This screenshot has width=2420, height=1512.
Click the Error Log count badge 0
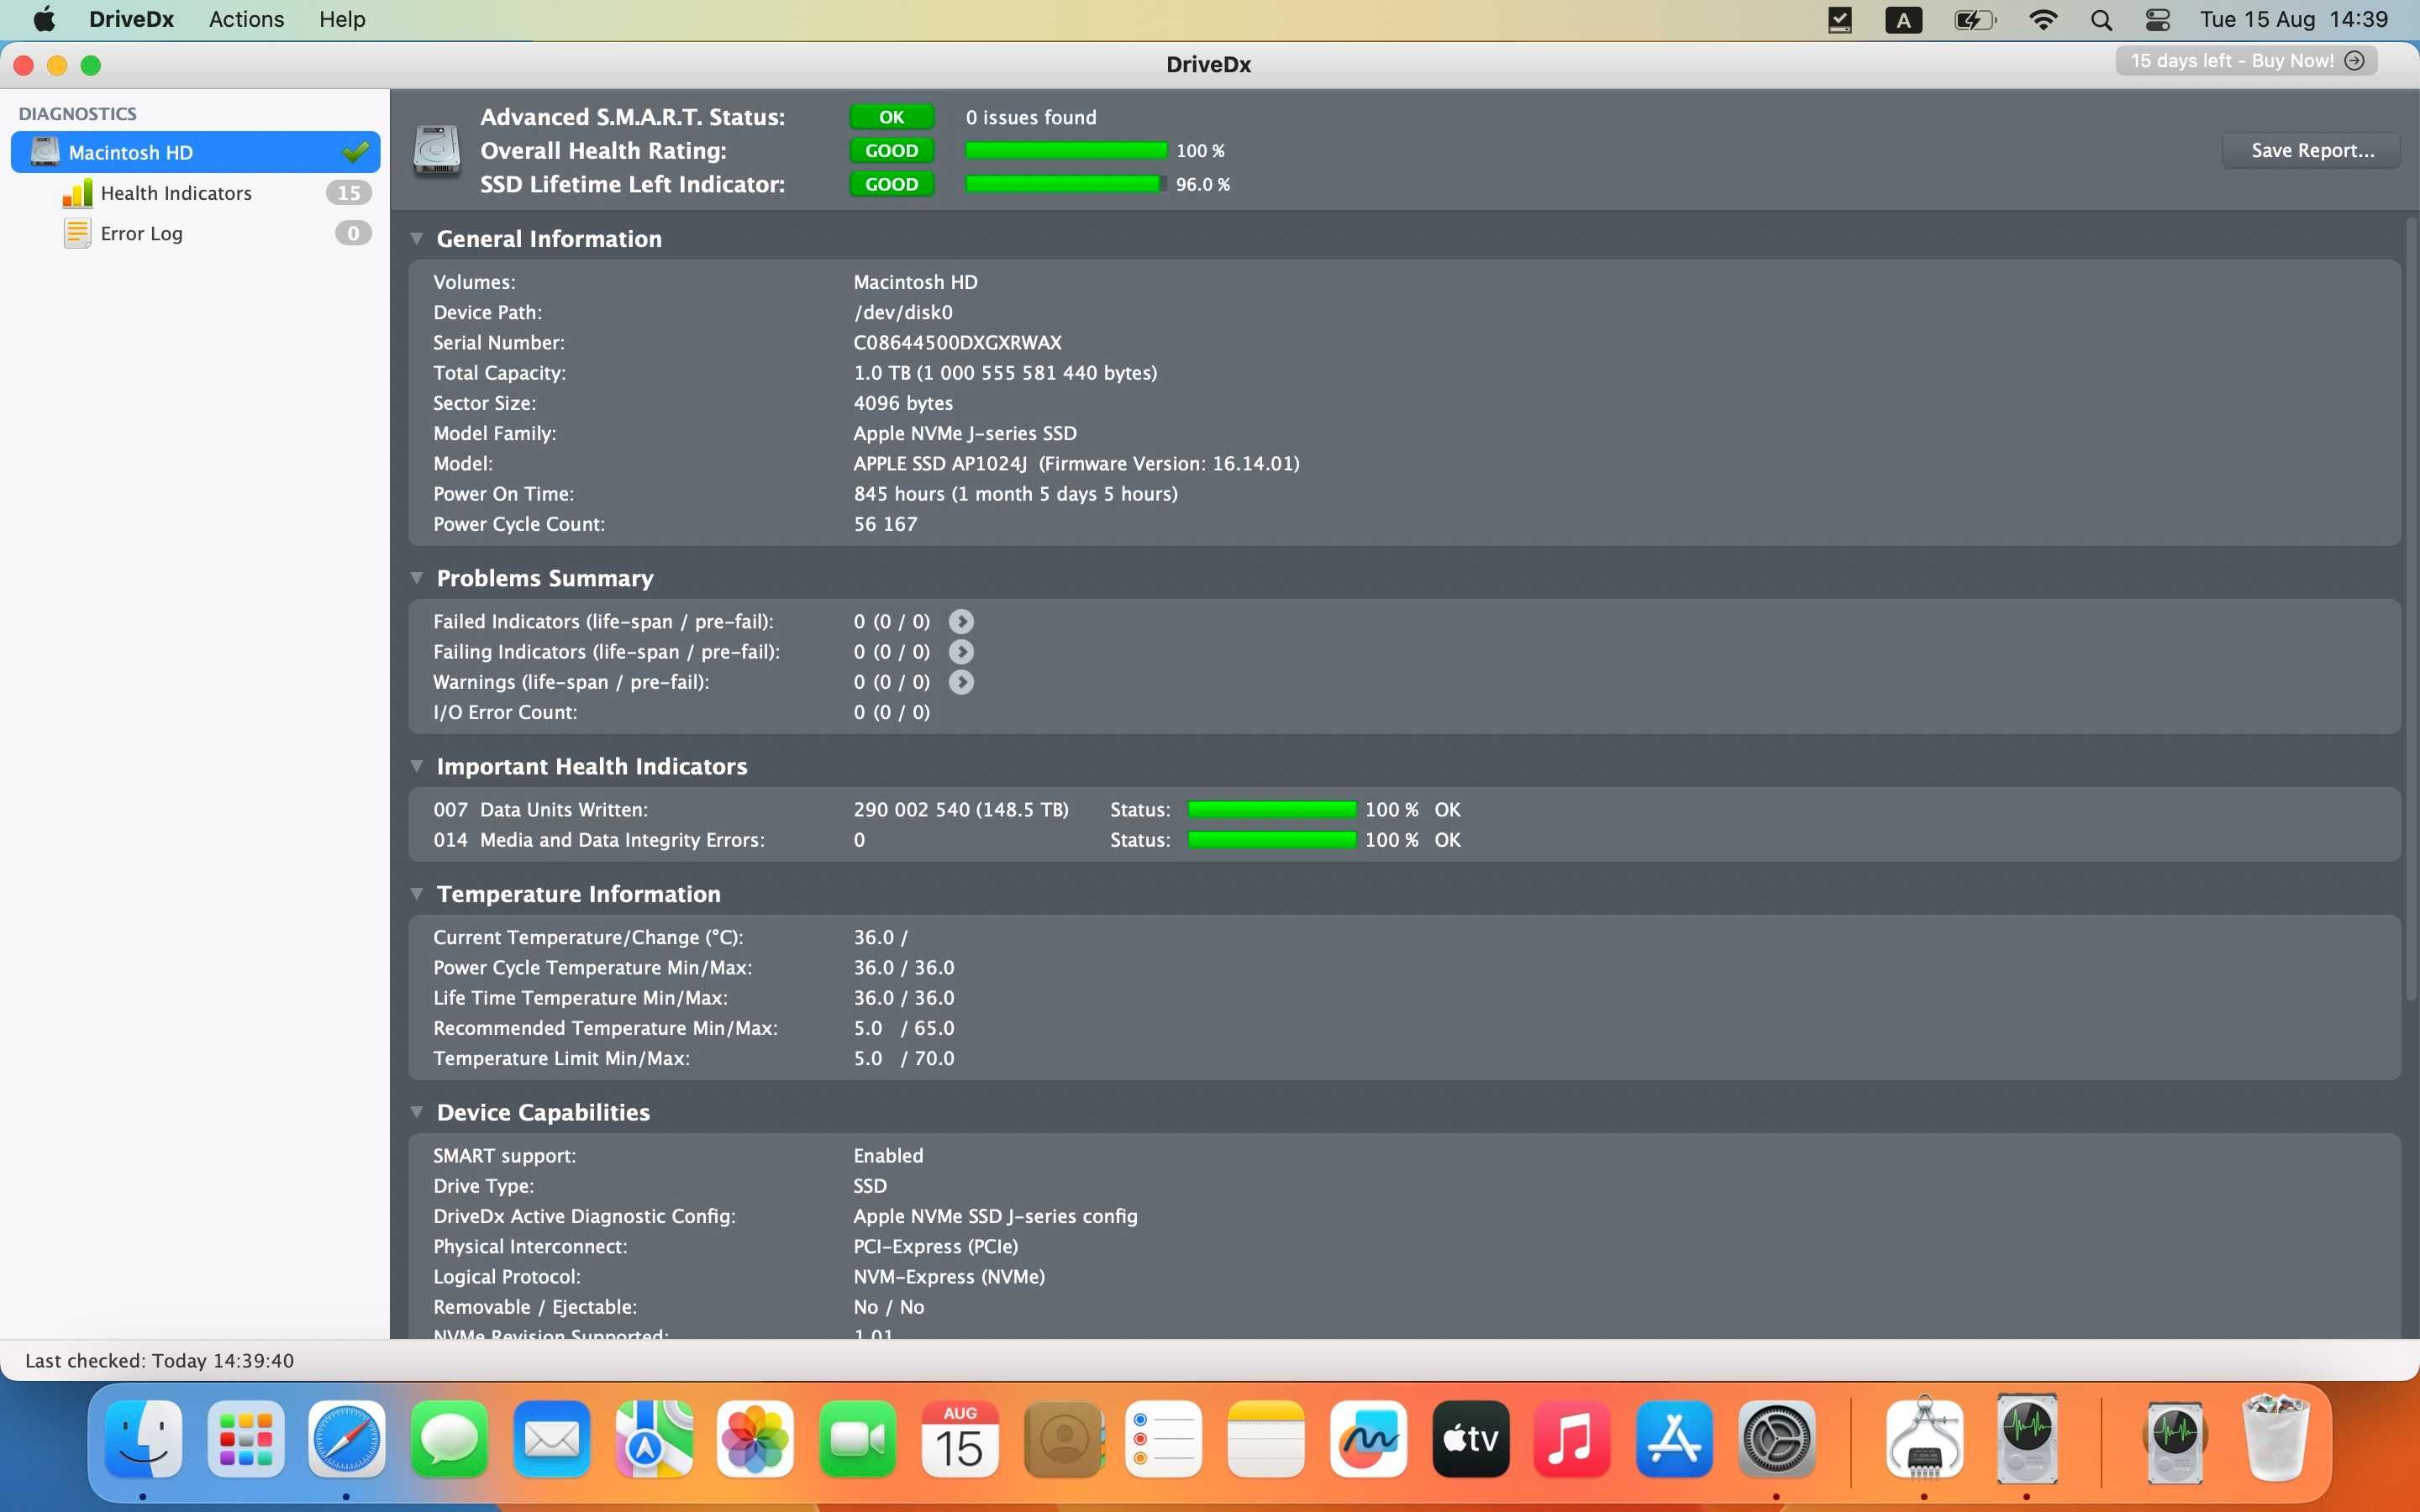[353, 233]
